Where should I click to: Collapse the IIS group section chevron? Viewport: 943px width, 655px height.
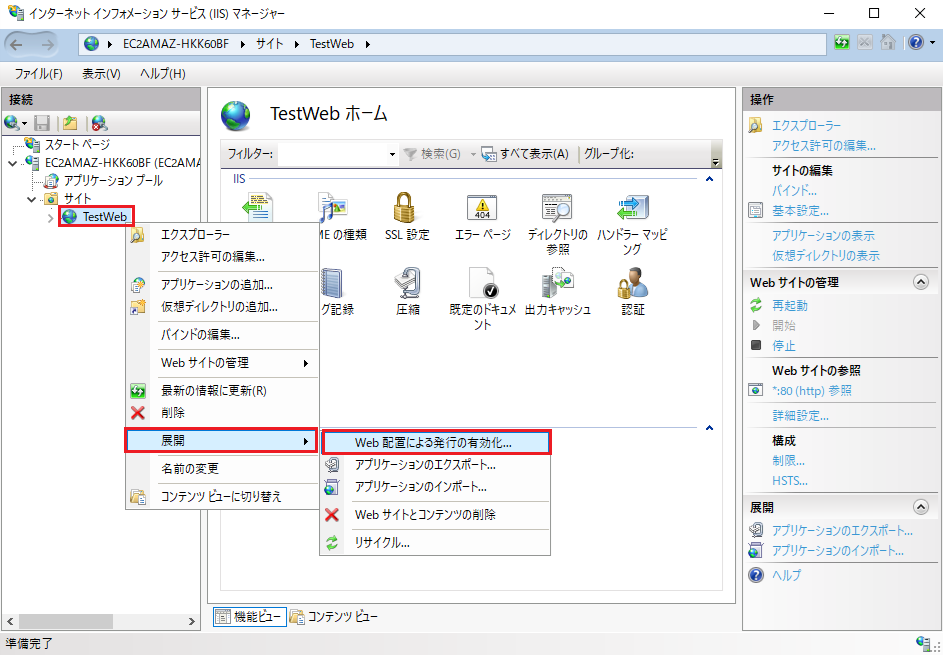pos(709,179)
